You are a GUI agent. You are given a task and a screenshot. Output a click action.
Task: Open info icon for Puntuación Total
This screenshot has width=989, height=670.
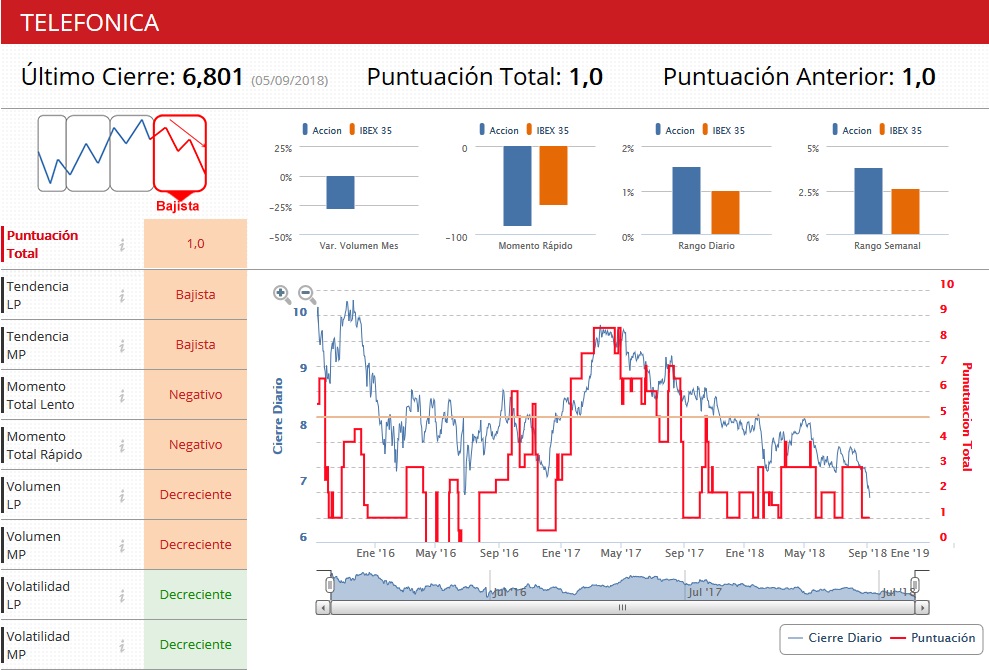click(122, 245)
